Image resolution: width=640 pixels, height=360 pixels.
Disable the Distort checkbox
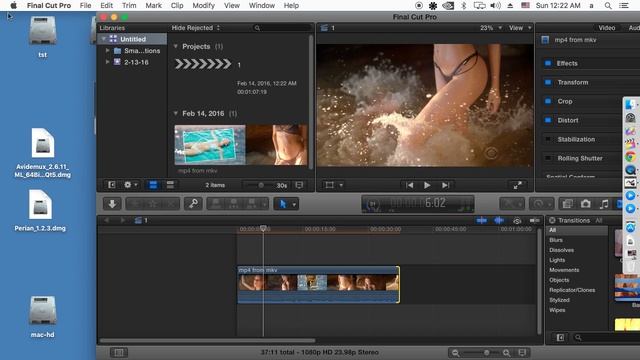(x=548, y=120)
